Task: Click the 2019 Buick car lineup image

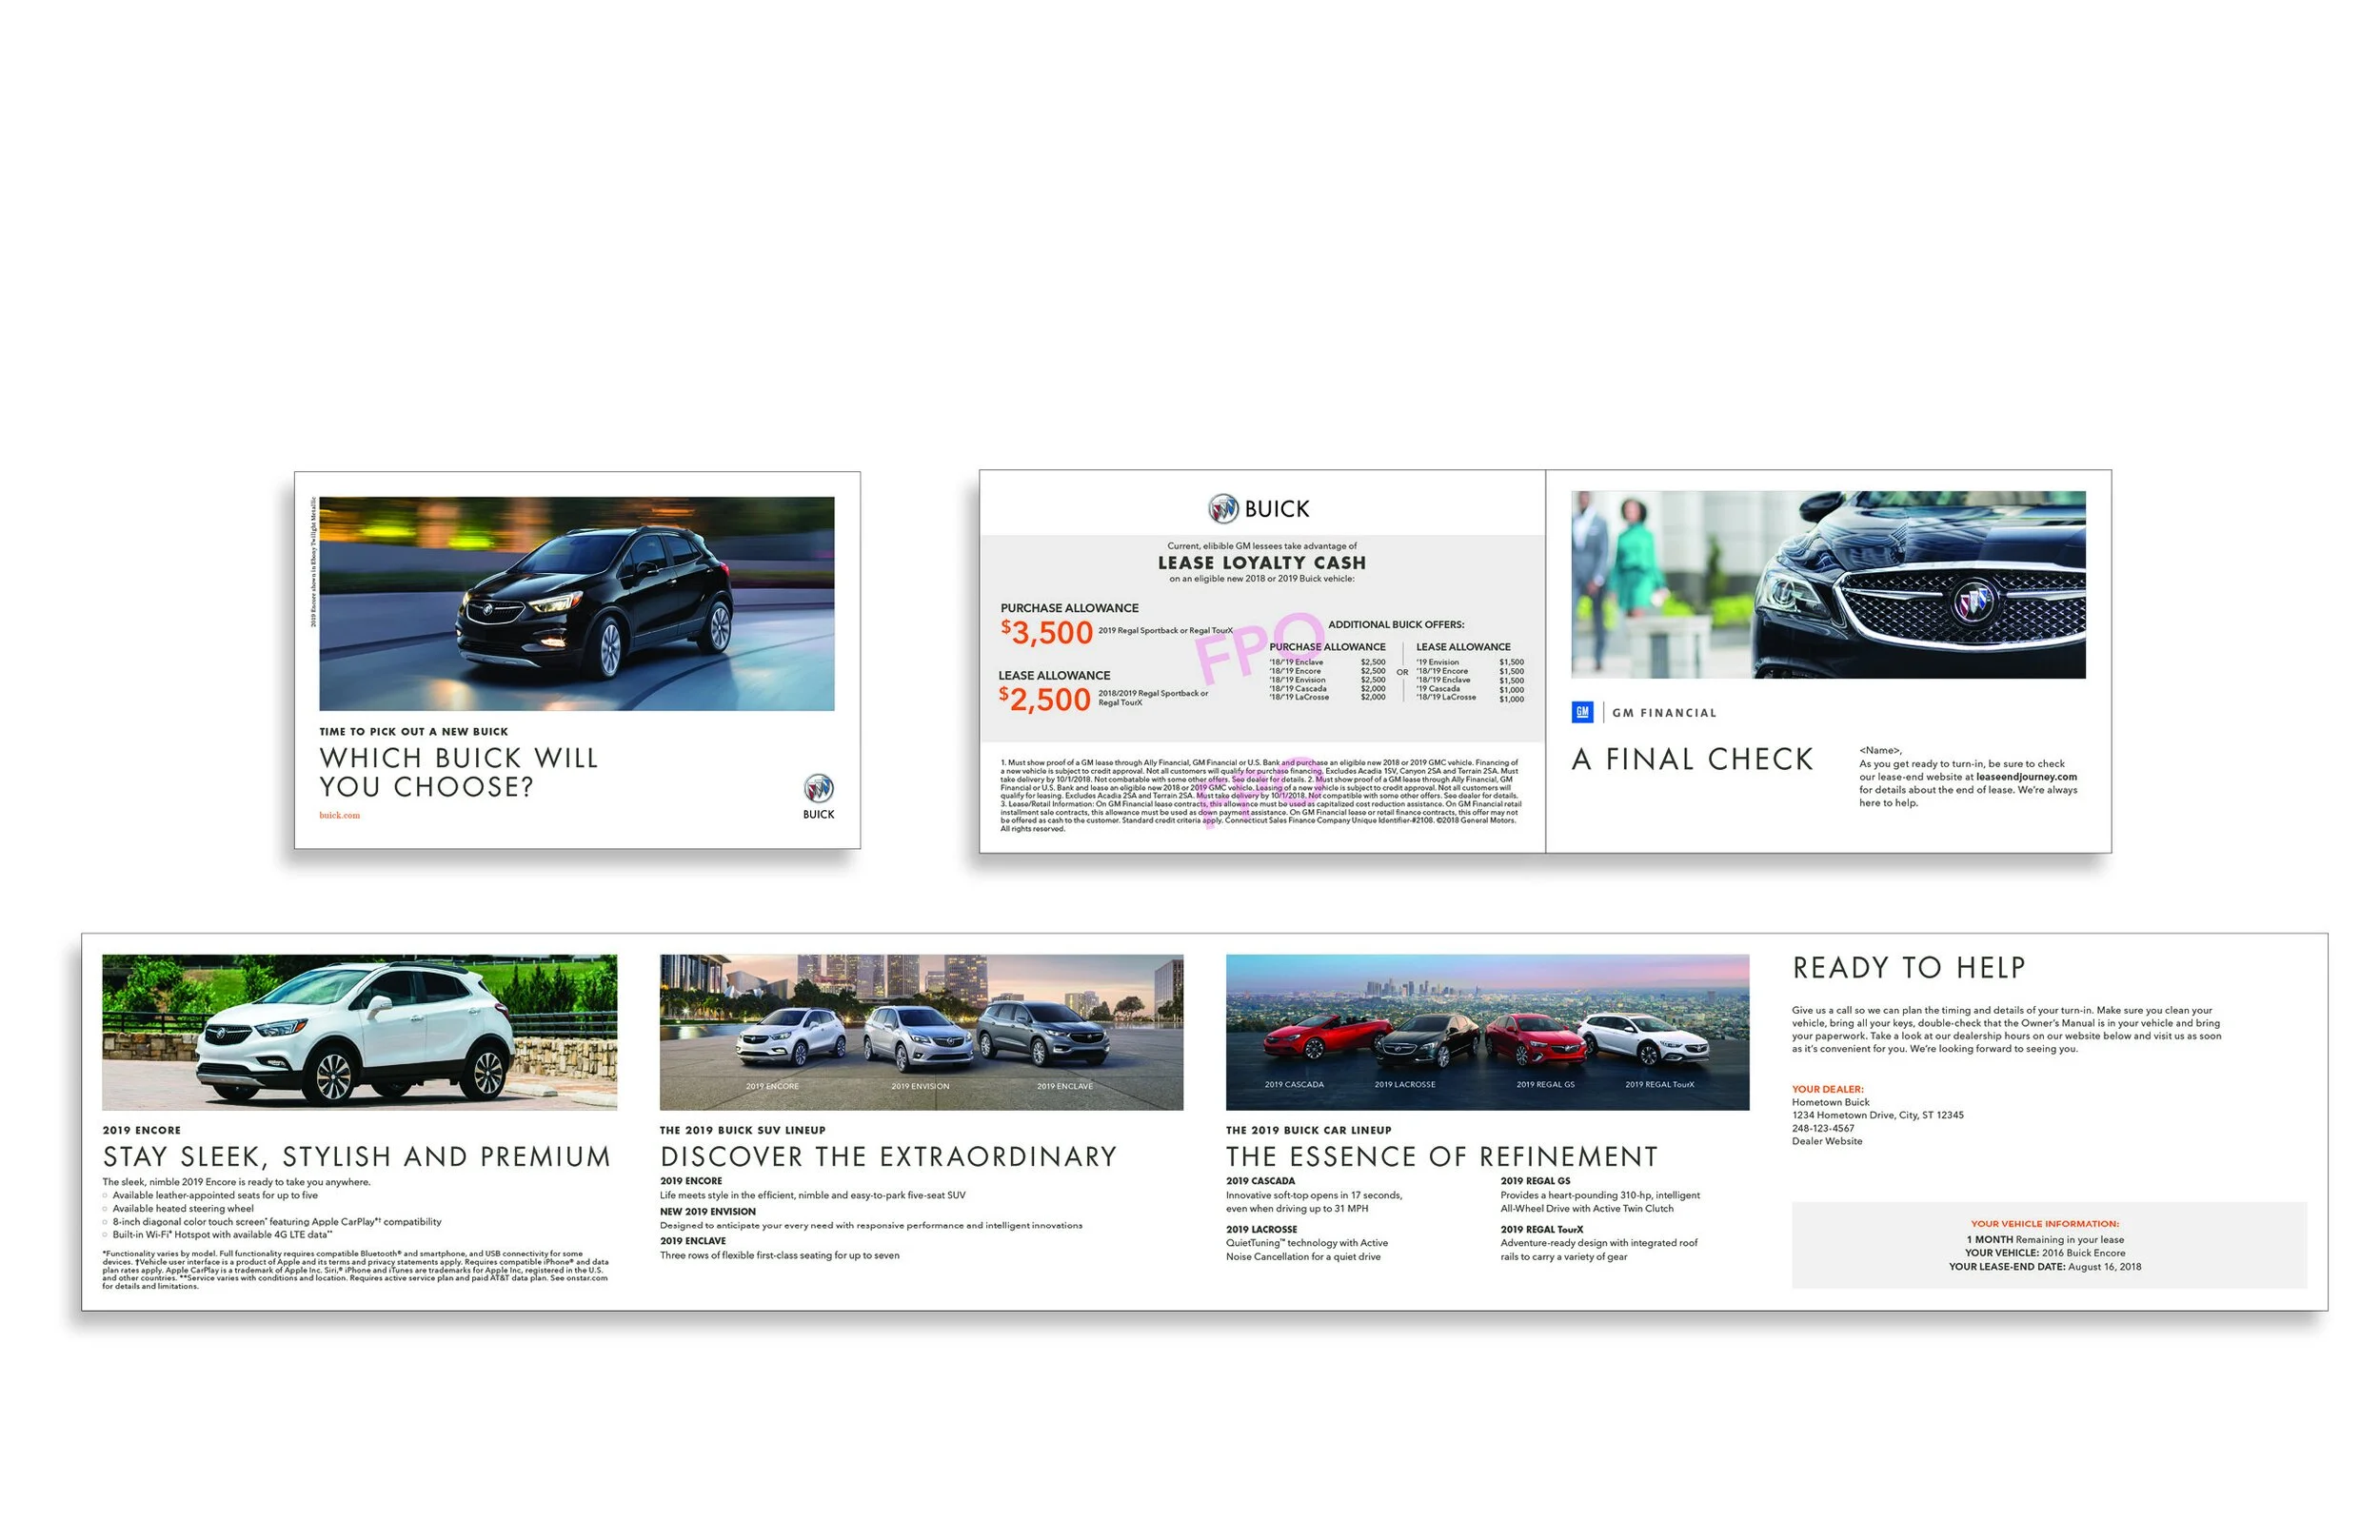Action: coord(1486,1032)
